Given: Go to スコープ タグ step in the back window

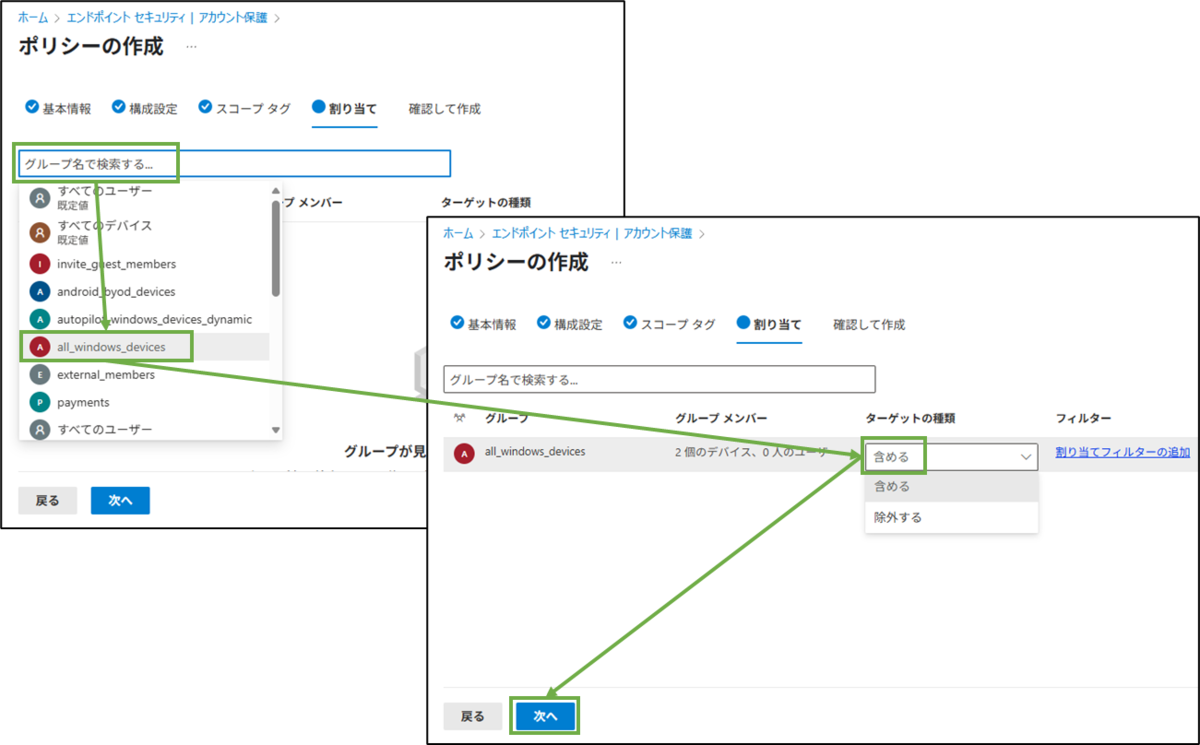Looking at the screenshot, I should [x=245, y=108].
